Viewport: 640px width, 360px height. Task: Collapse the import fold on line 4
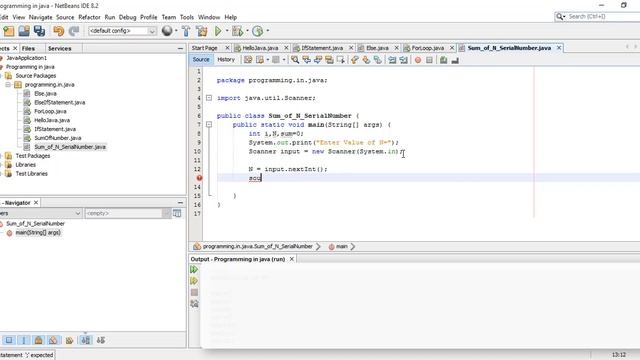209,98
